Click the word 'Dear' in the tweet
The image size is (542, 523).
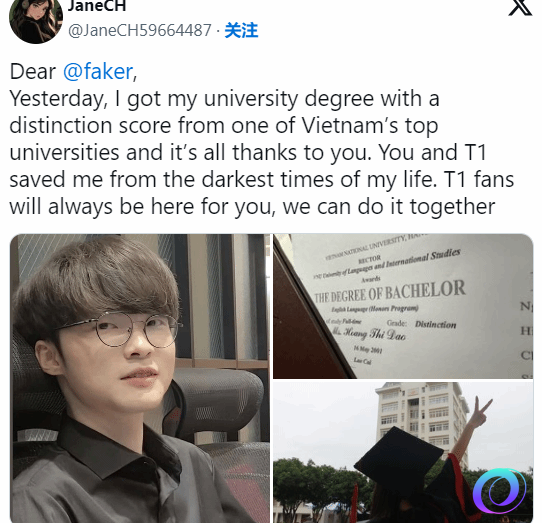[x=33, y=72]
